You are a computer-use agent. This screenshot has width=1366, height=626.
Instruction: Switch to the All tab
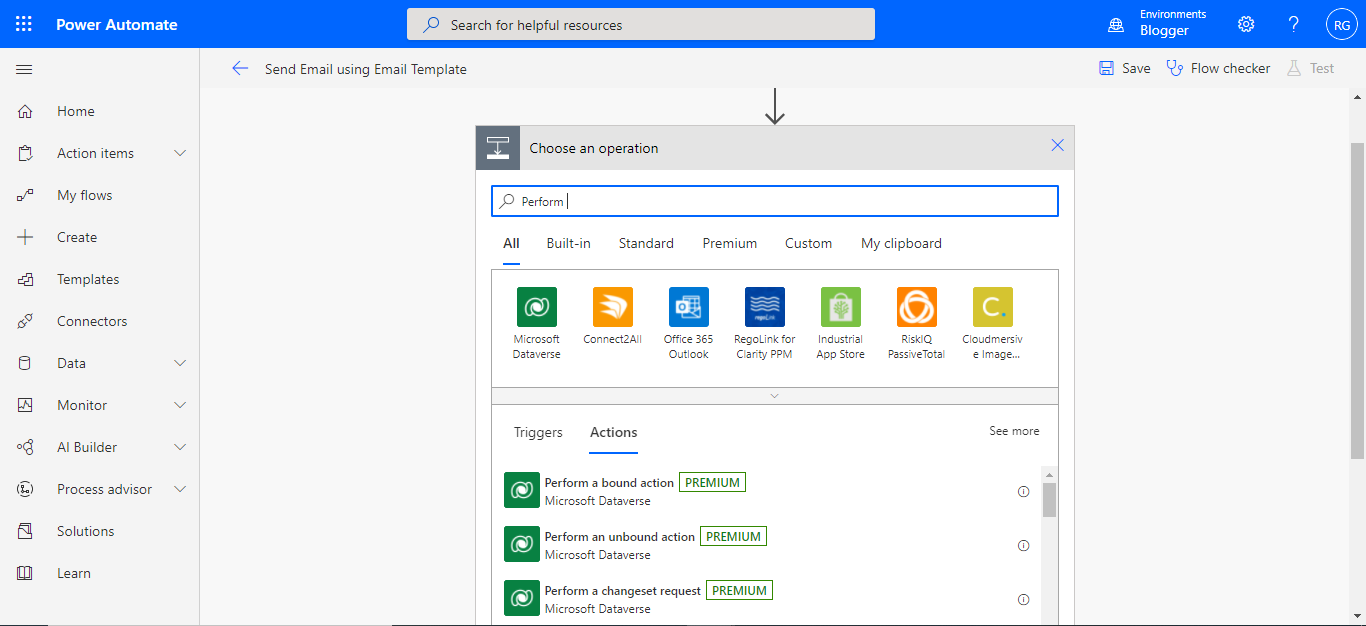coord(511,243)
